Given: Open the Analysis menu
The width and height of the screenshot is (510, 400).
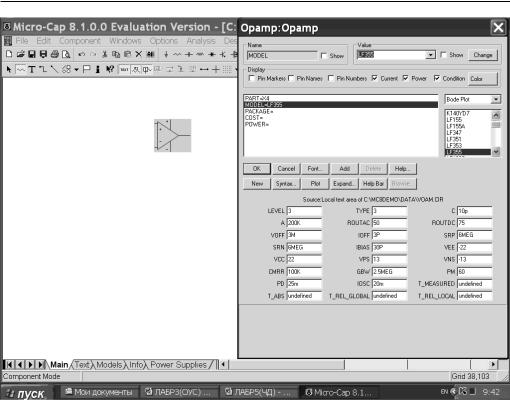Looking at the screenshot, I should point(201,41).
